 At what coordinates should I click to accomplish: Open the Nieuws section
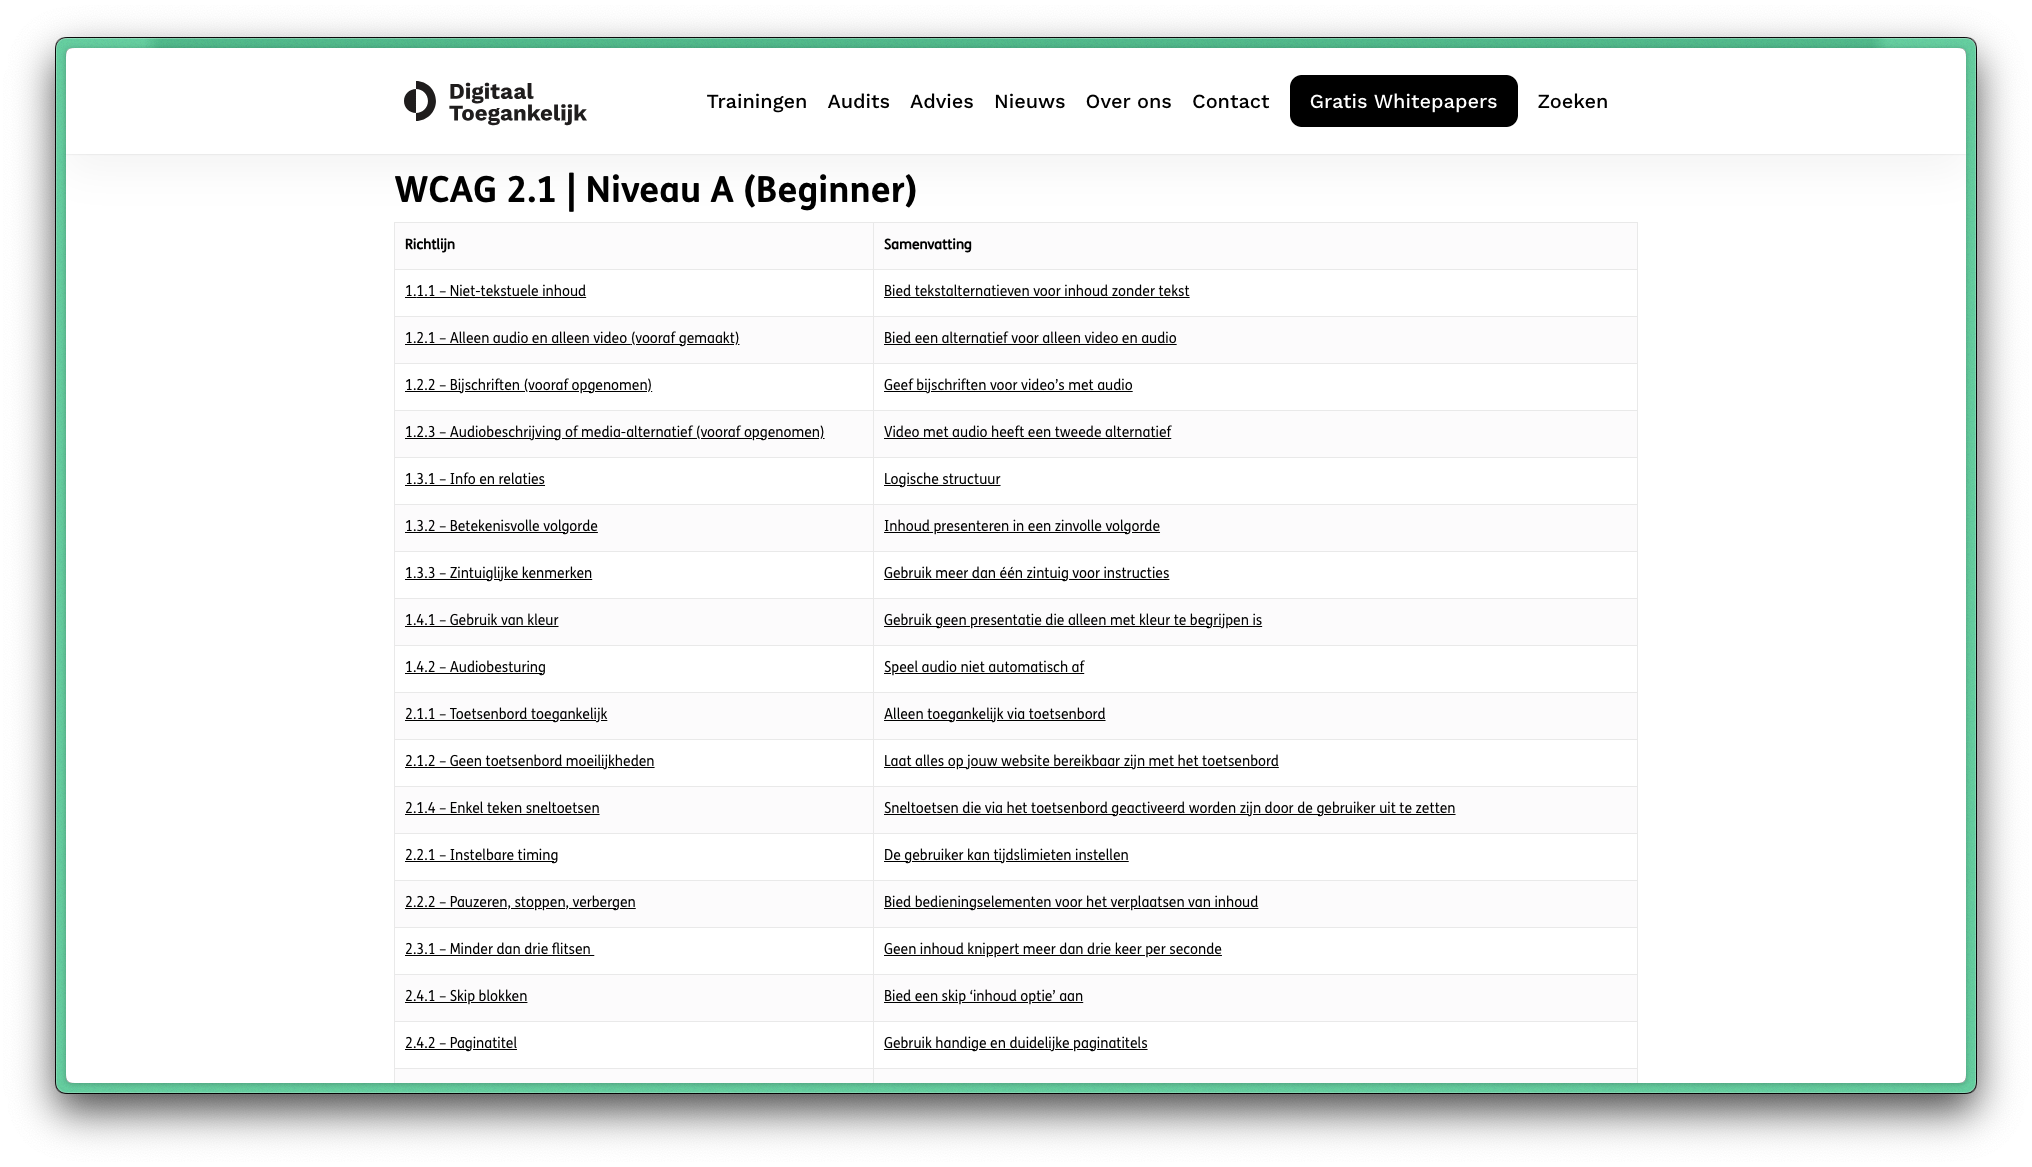coord(1029,101)
